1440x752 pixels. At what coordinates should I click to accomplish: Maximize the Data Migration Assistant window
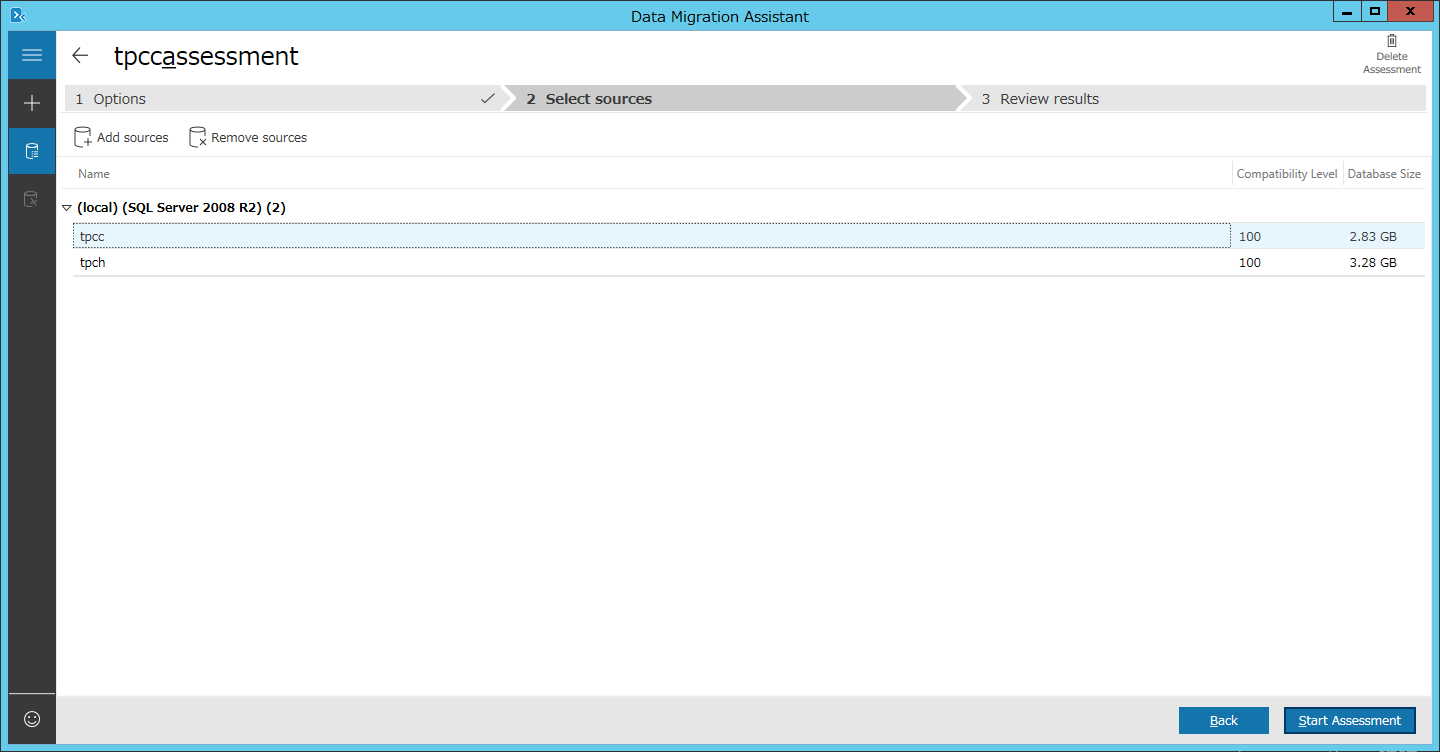pos(1375,11)
